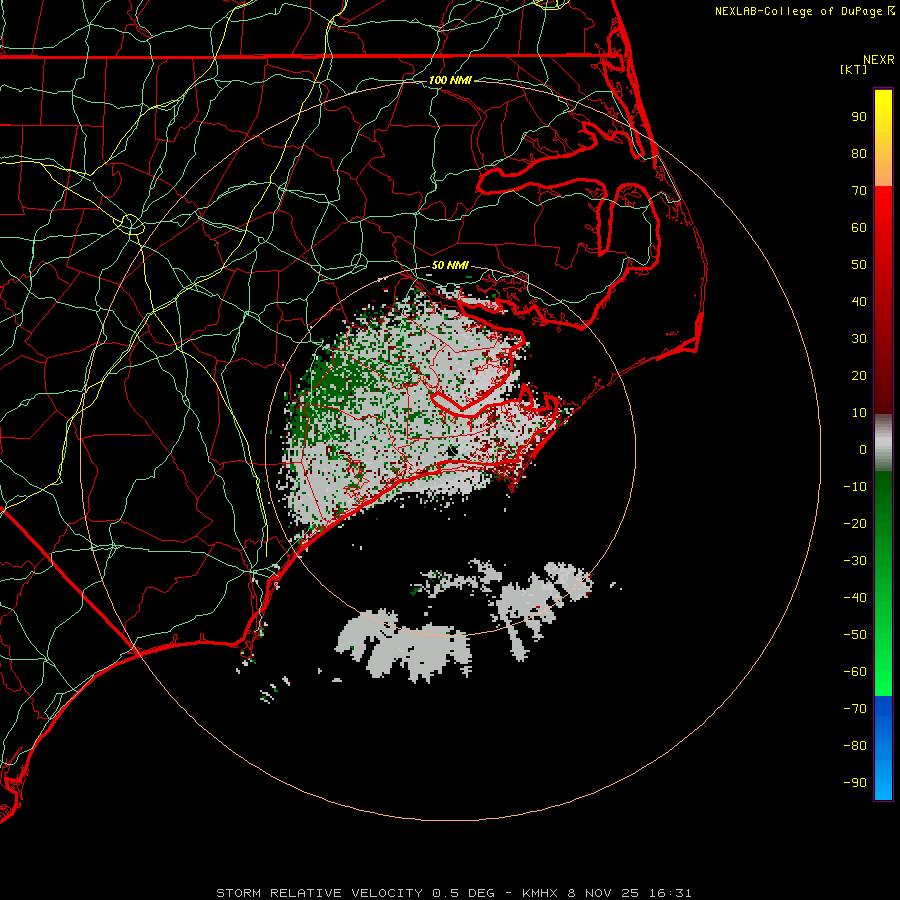900x900 pixels.
Task: Click the [KT] unit label
Action: 853,69
